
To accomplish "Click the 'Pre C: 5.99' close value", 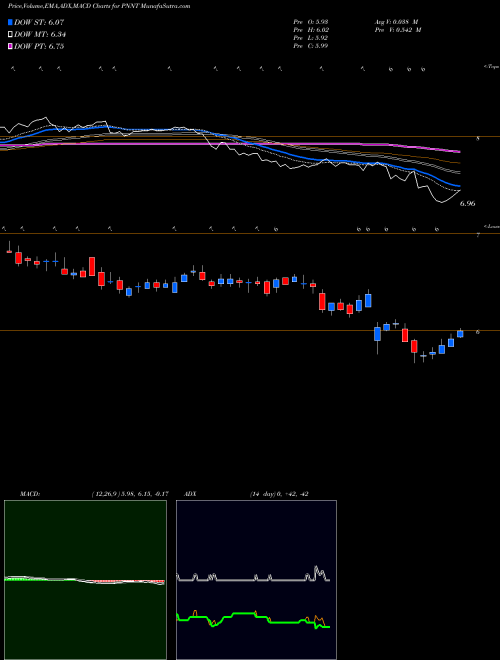I will coord(311,46).
